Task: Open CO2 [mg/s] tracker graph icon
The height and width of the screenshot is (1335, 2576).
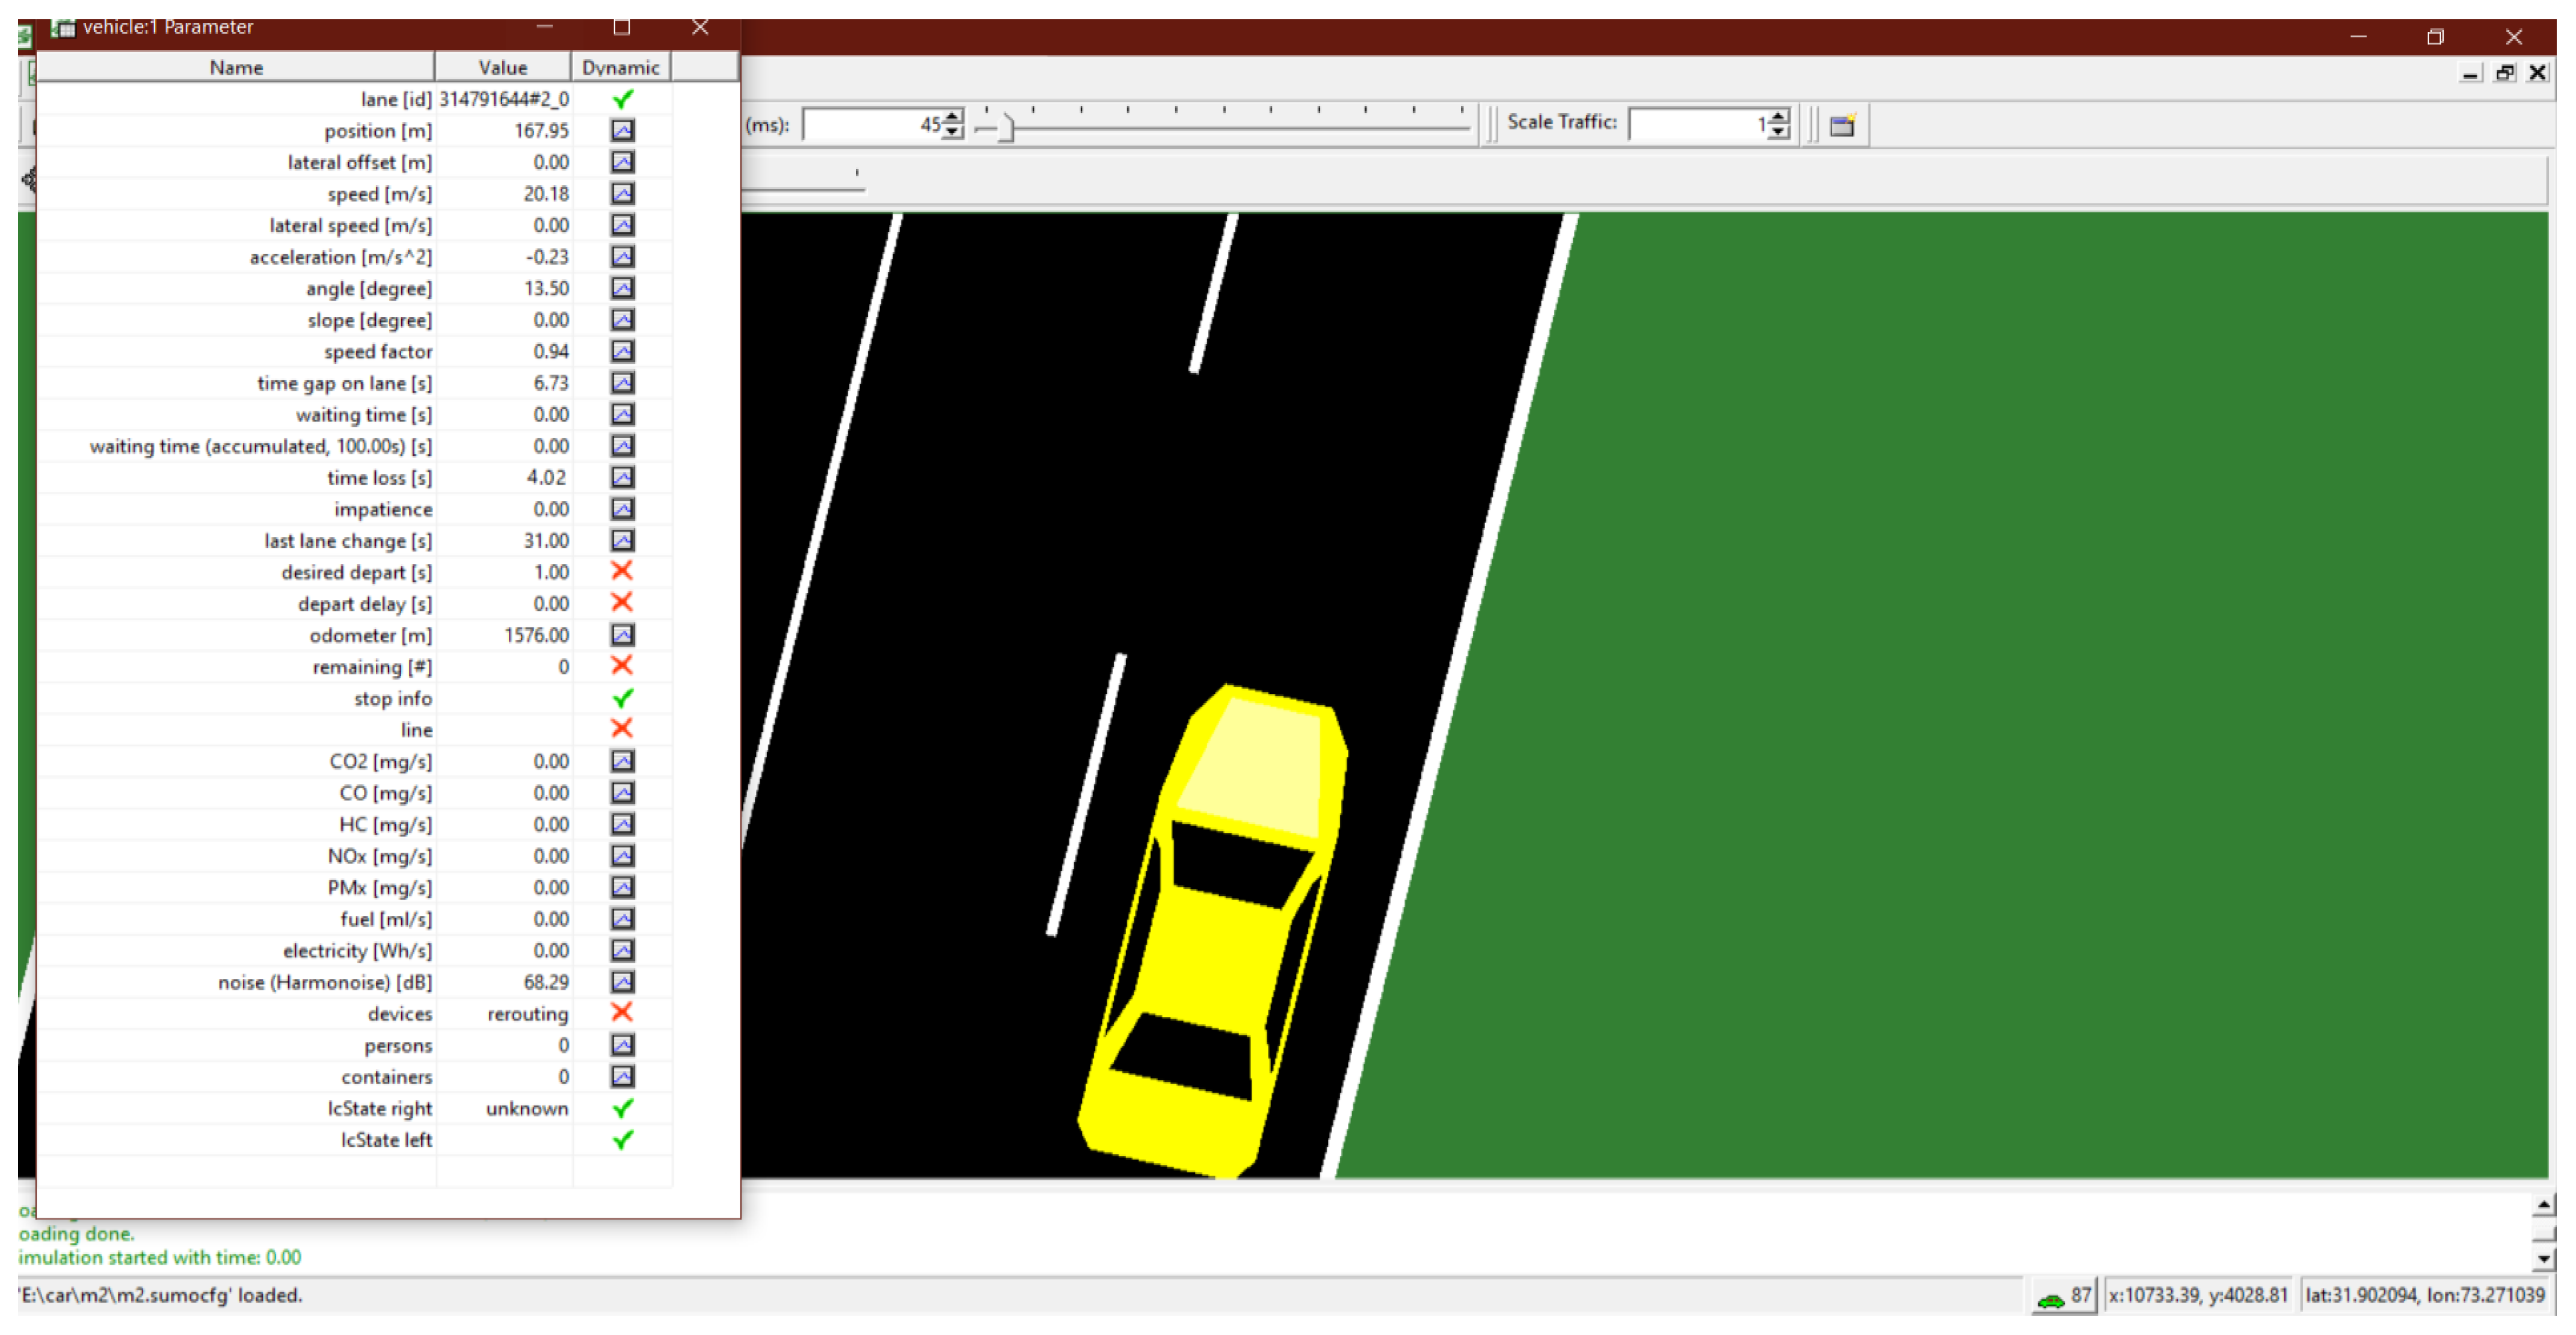Action: tap(622, 761)
